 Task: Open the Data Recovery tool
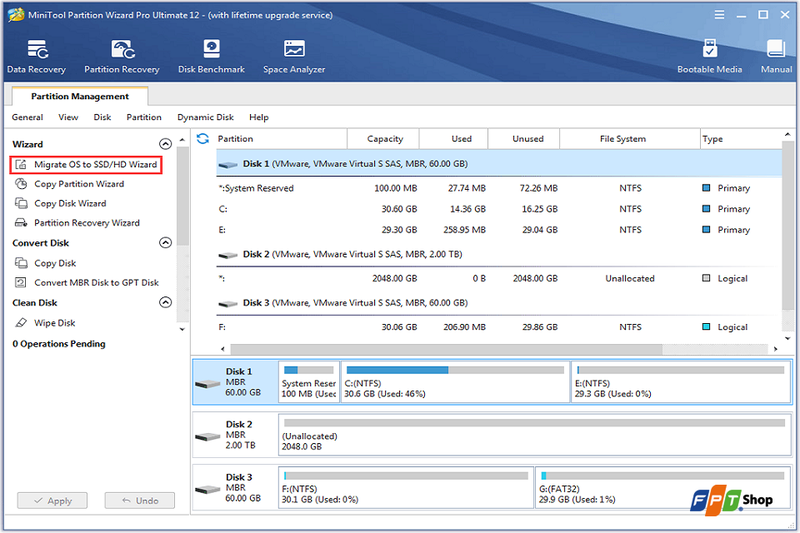(x=36, y=56)
